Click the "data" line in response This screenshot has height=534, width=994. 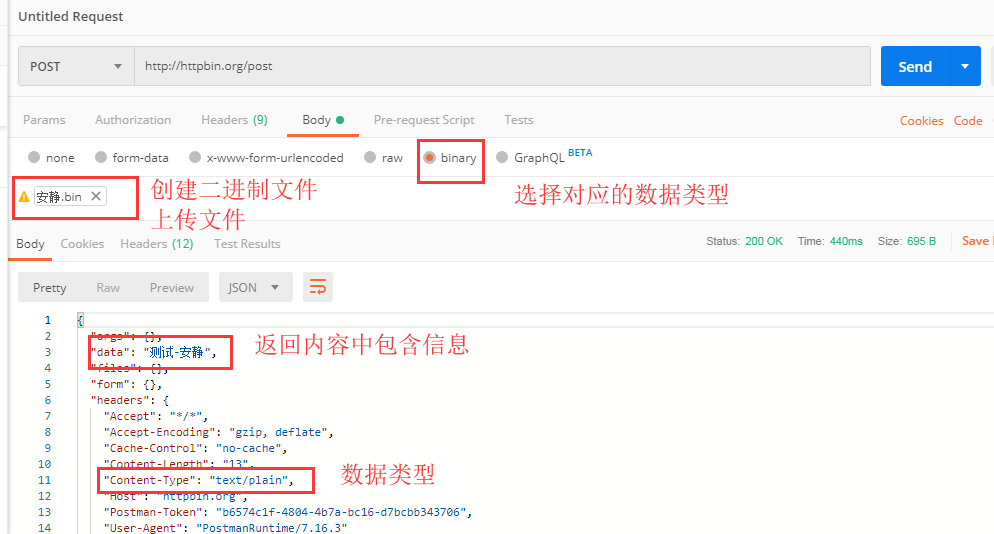pyautogui.click(x=153, y=352)
